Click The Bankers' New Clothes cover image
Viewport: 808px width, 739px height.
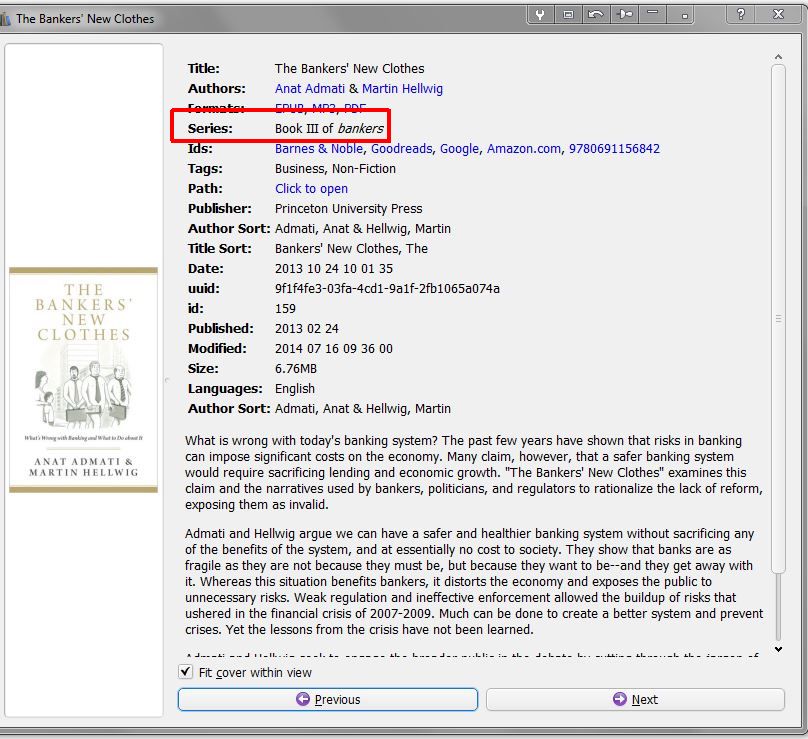pyautogui.click(x=83, y=380)
